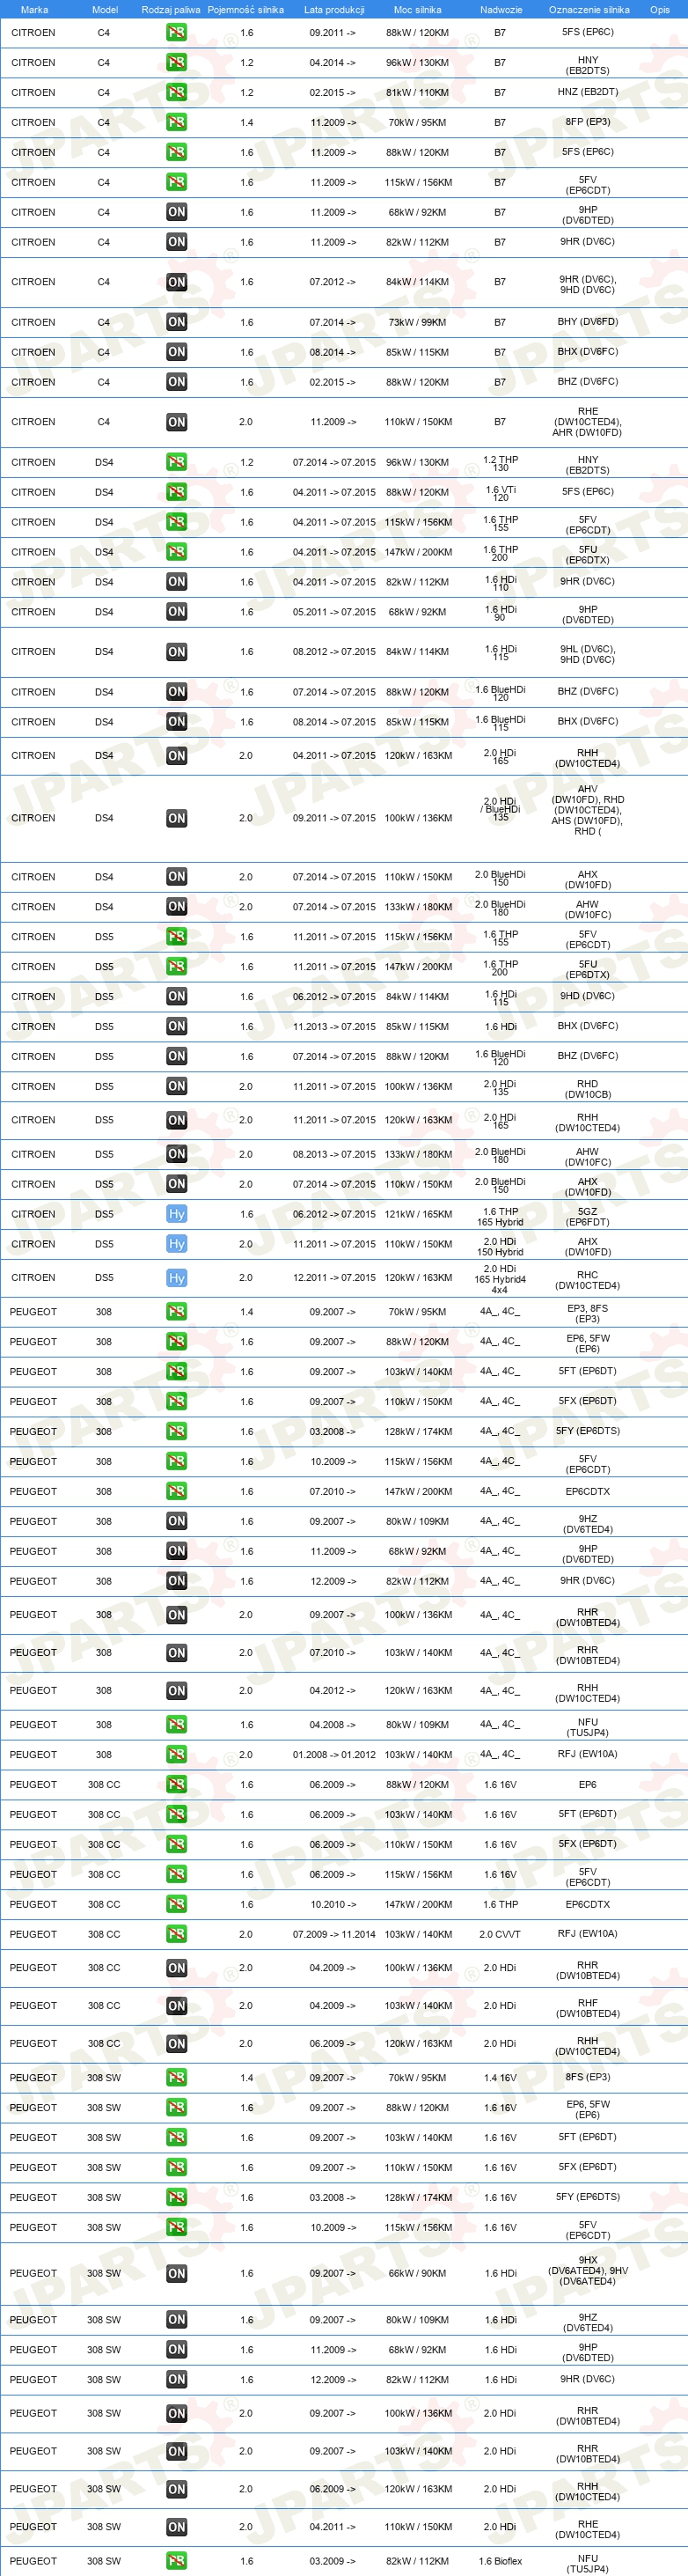Click the Opis column header
The height and width of the screenshot is (2576, 688).
(660, 9)
